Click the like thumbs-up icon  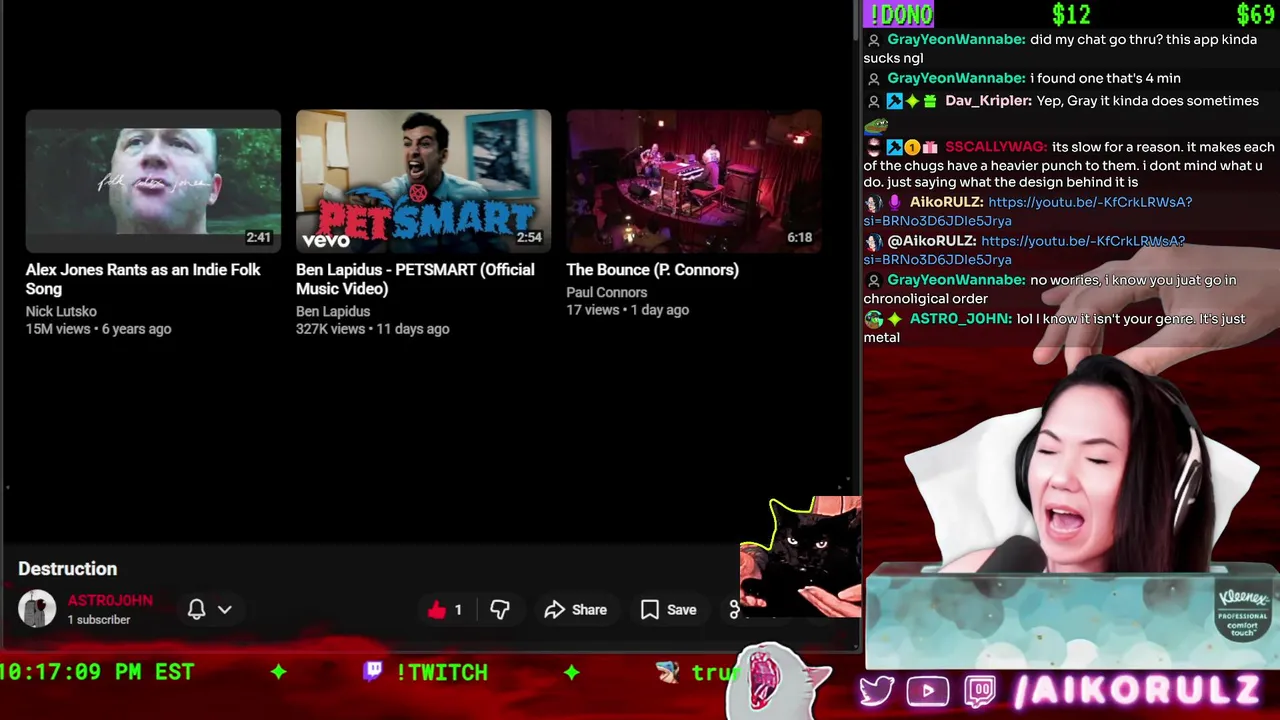pyautogui.click(x=437, y=610)
